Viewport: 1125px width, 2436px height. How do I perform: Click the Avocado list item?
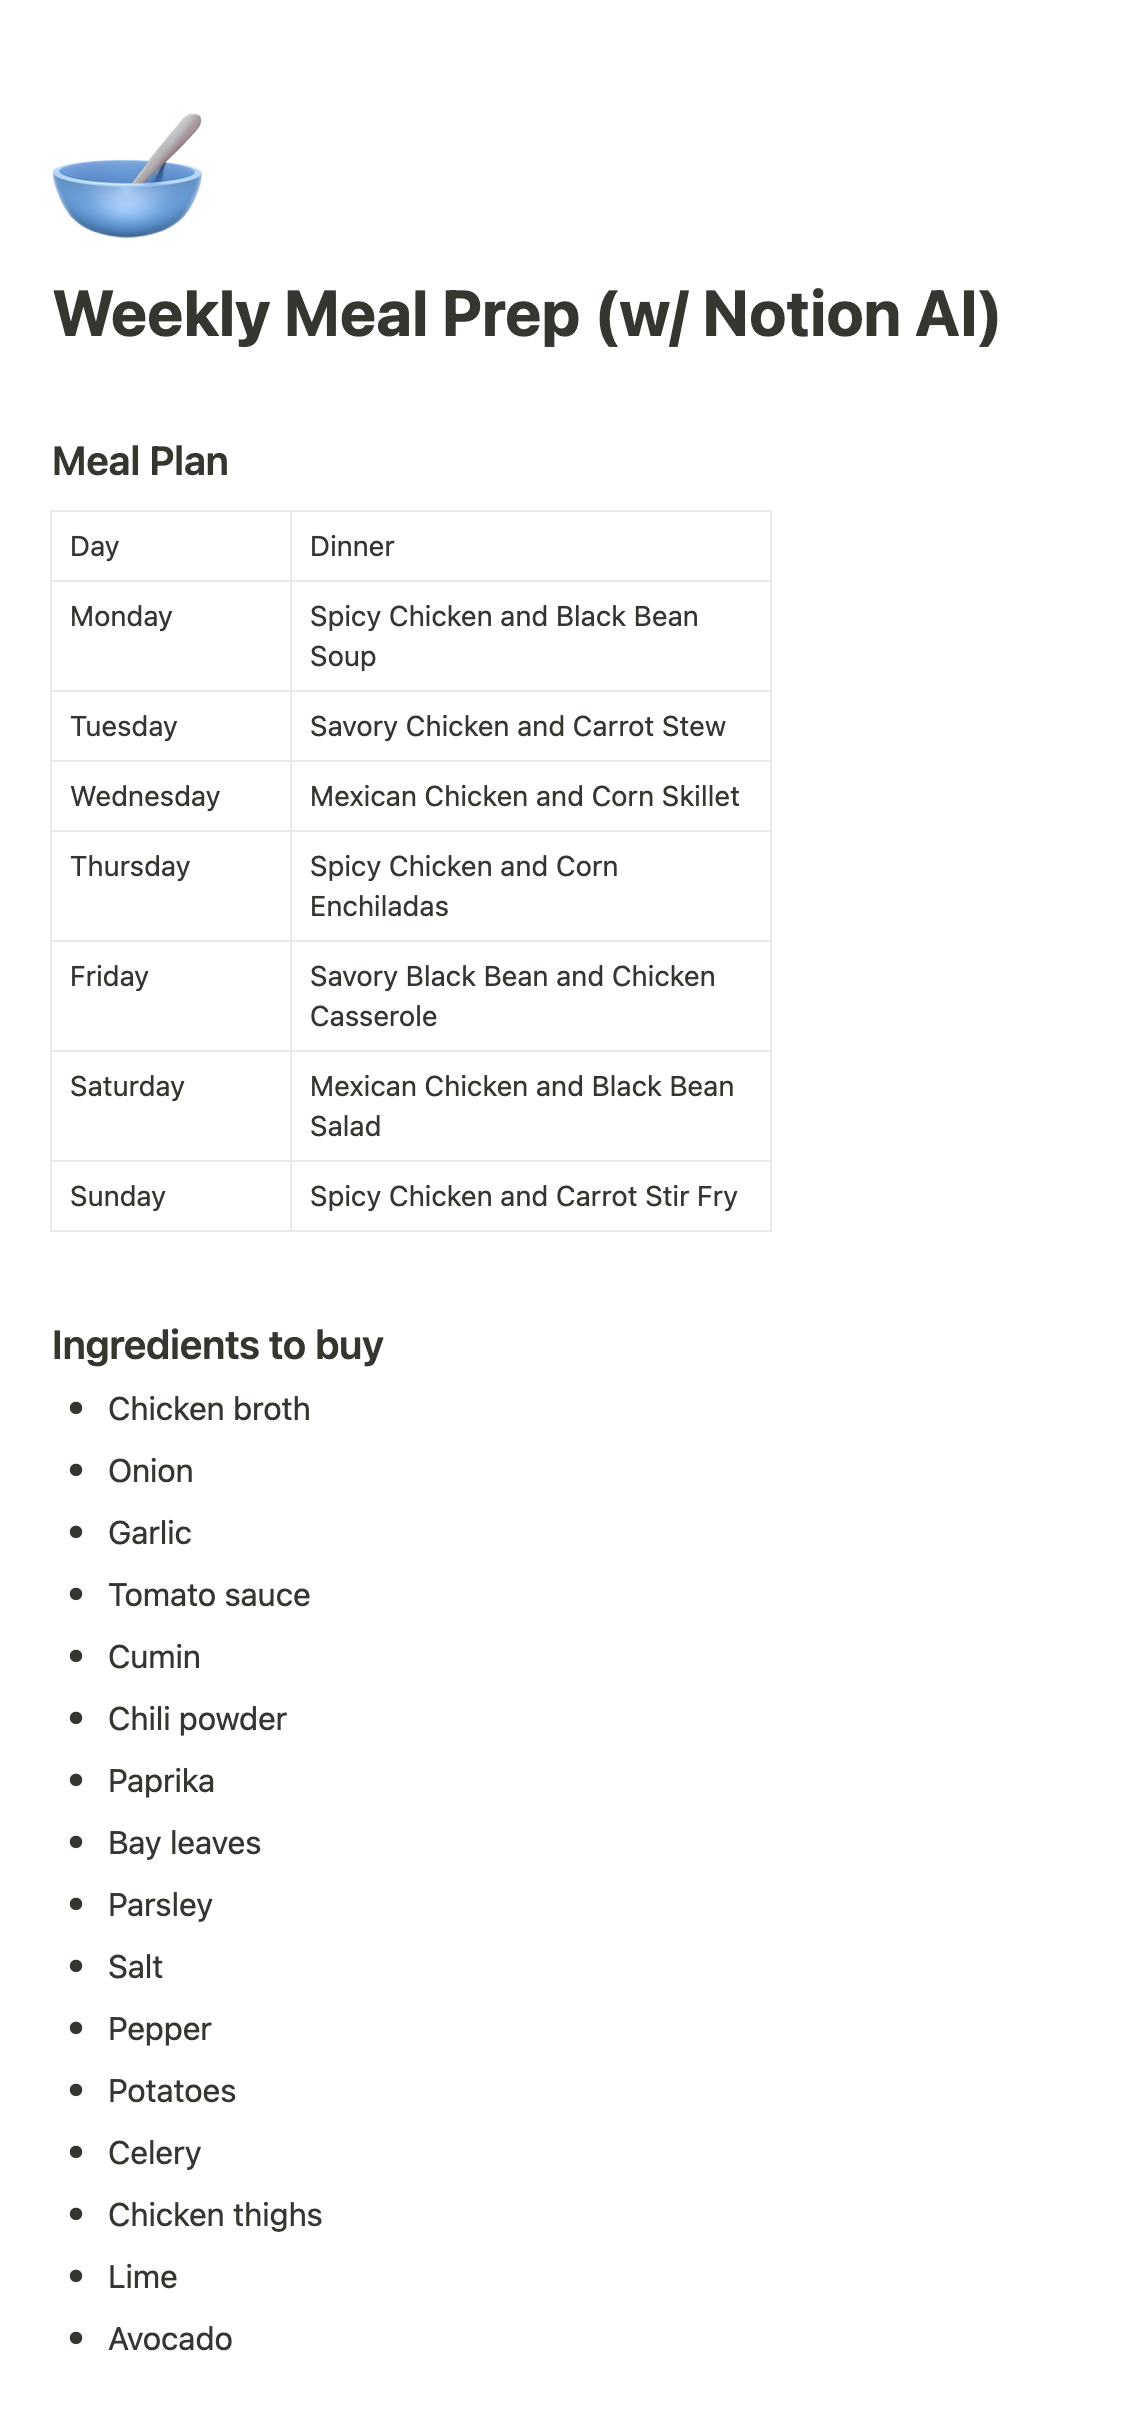click(x=170, y=2339)
